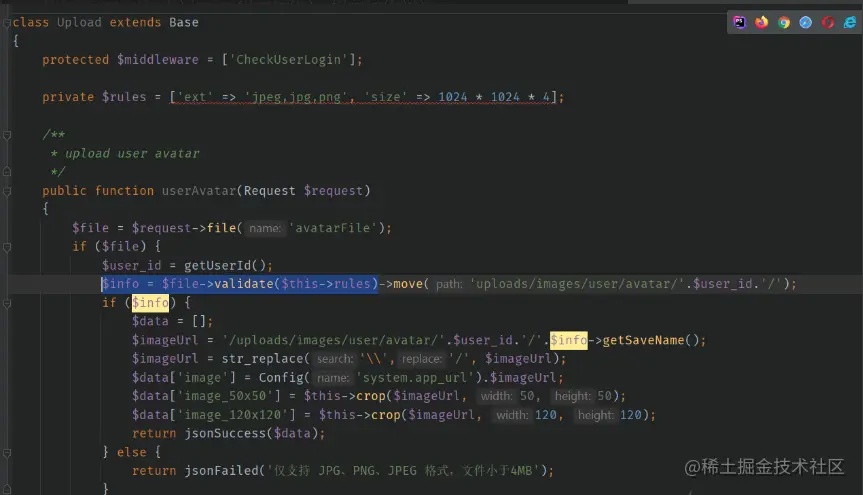863x495 pixels.
Task: Click the 'Config(' function call
Action: [284, 377]
